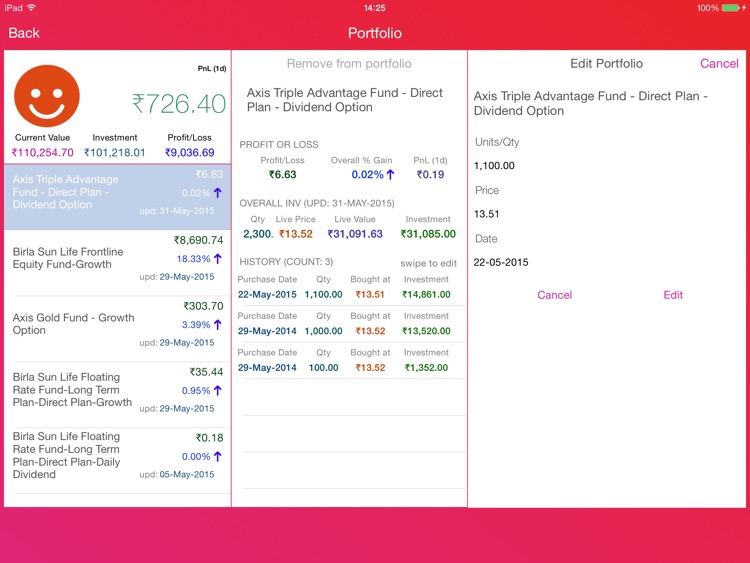The image size is (750, 563).
Task: Select history row dated 22-May-2015
Action: [x=351, y=287]
